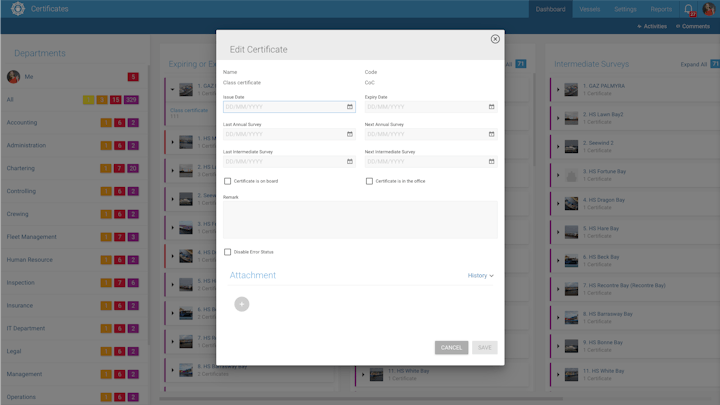This screenshot has height=405, width=720.
Task: Click into the Remark text area
Action: [x=360, y=219]
